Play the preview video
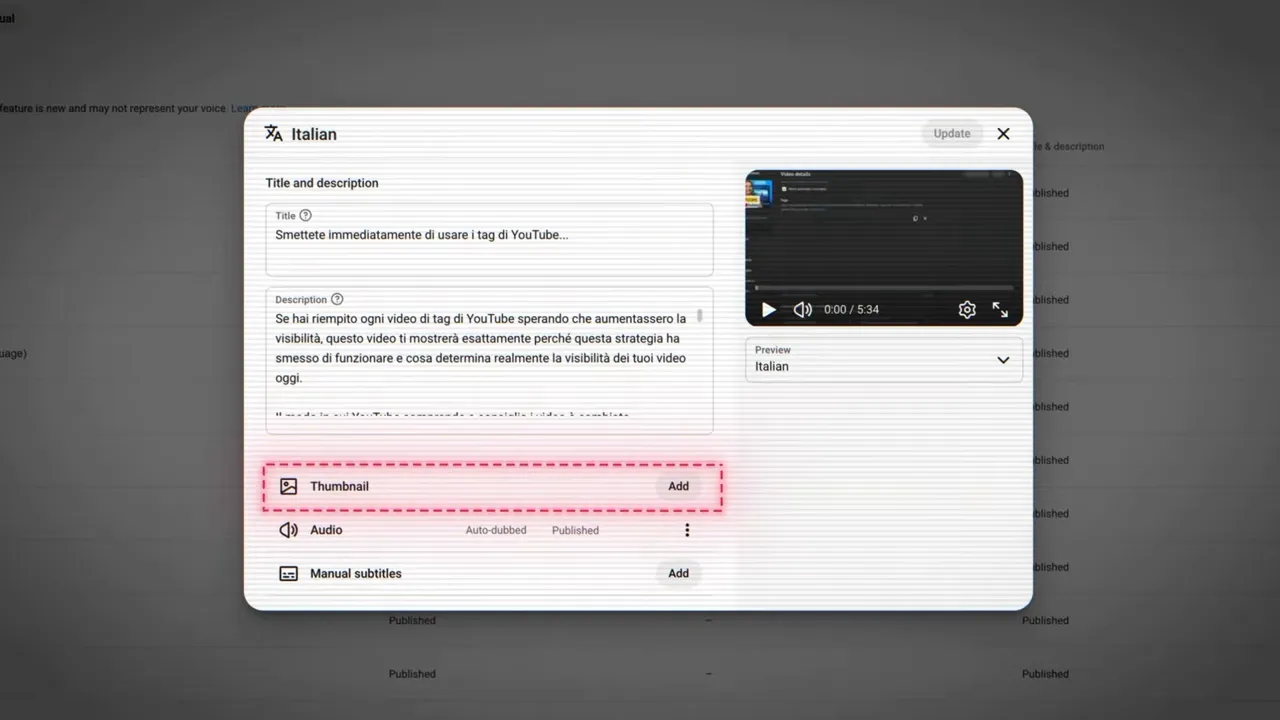 [x=768, y=310]
